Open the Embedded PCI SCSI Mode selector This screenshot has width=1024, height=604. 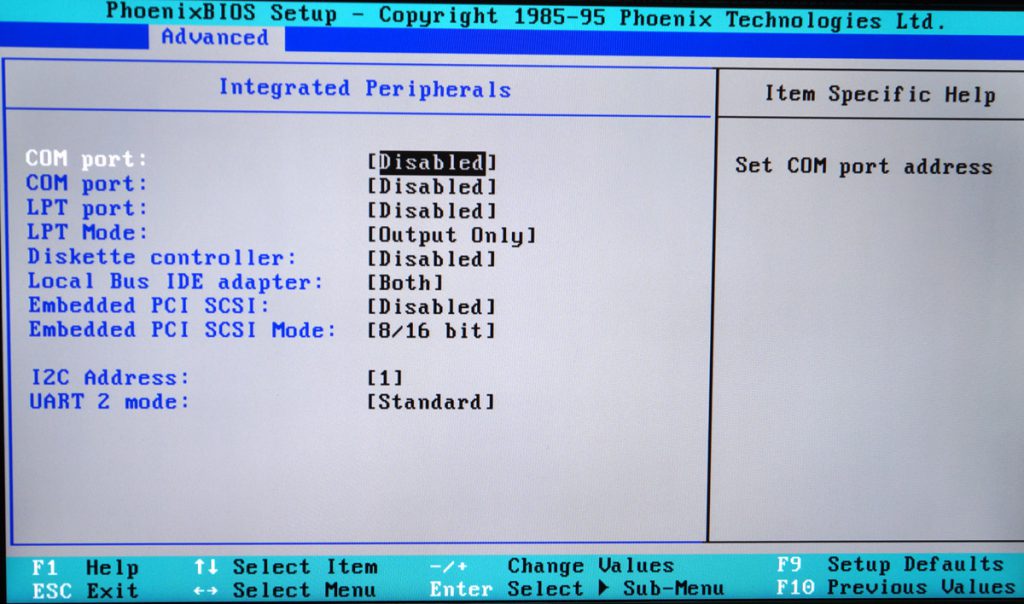[431, 330]
